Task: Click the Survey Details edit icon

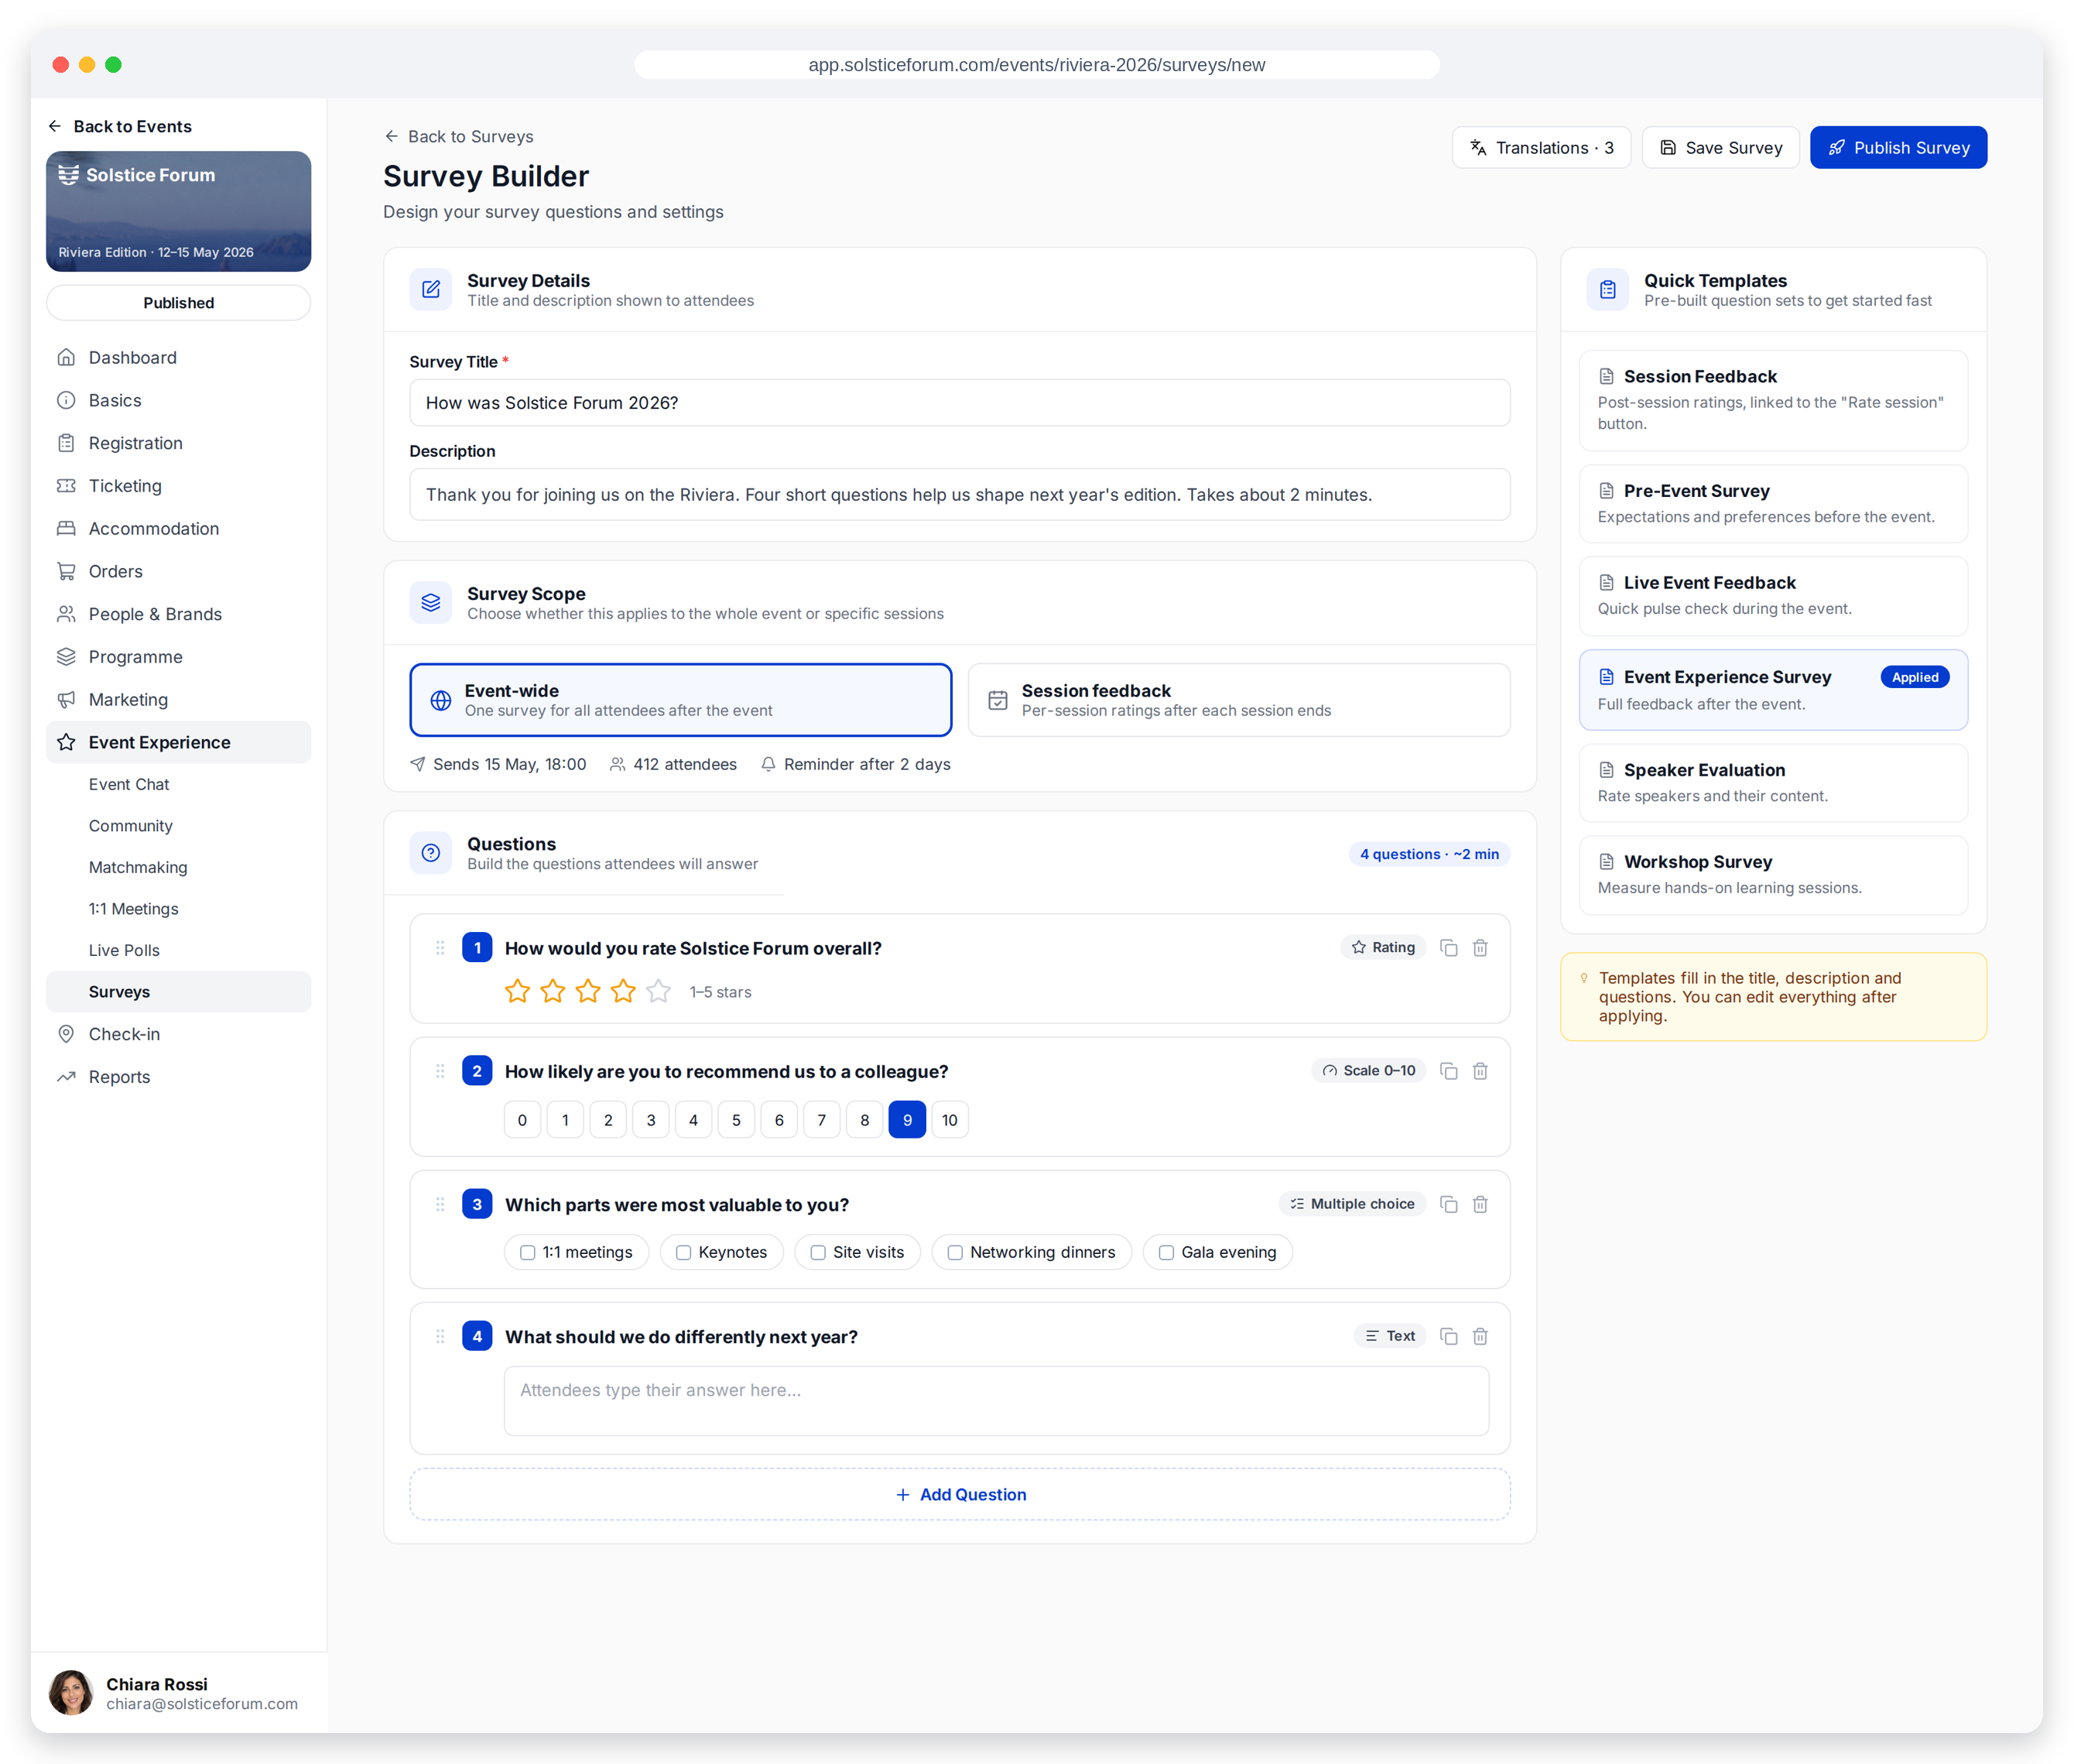Action: (x=431, y=289)
